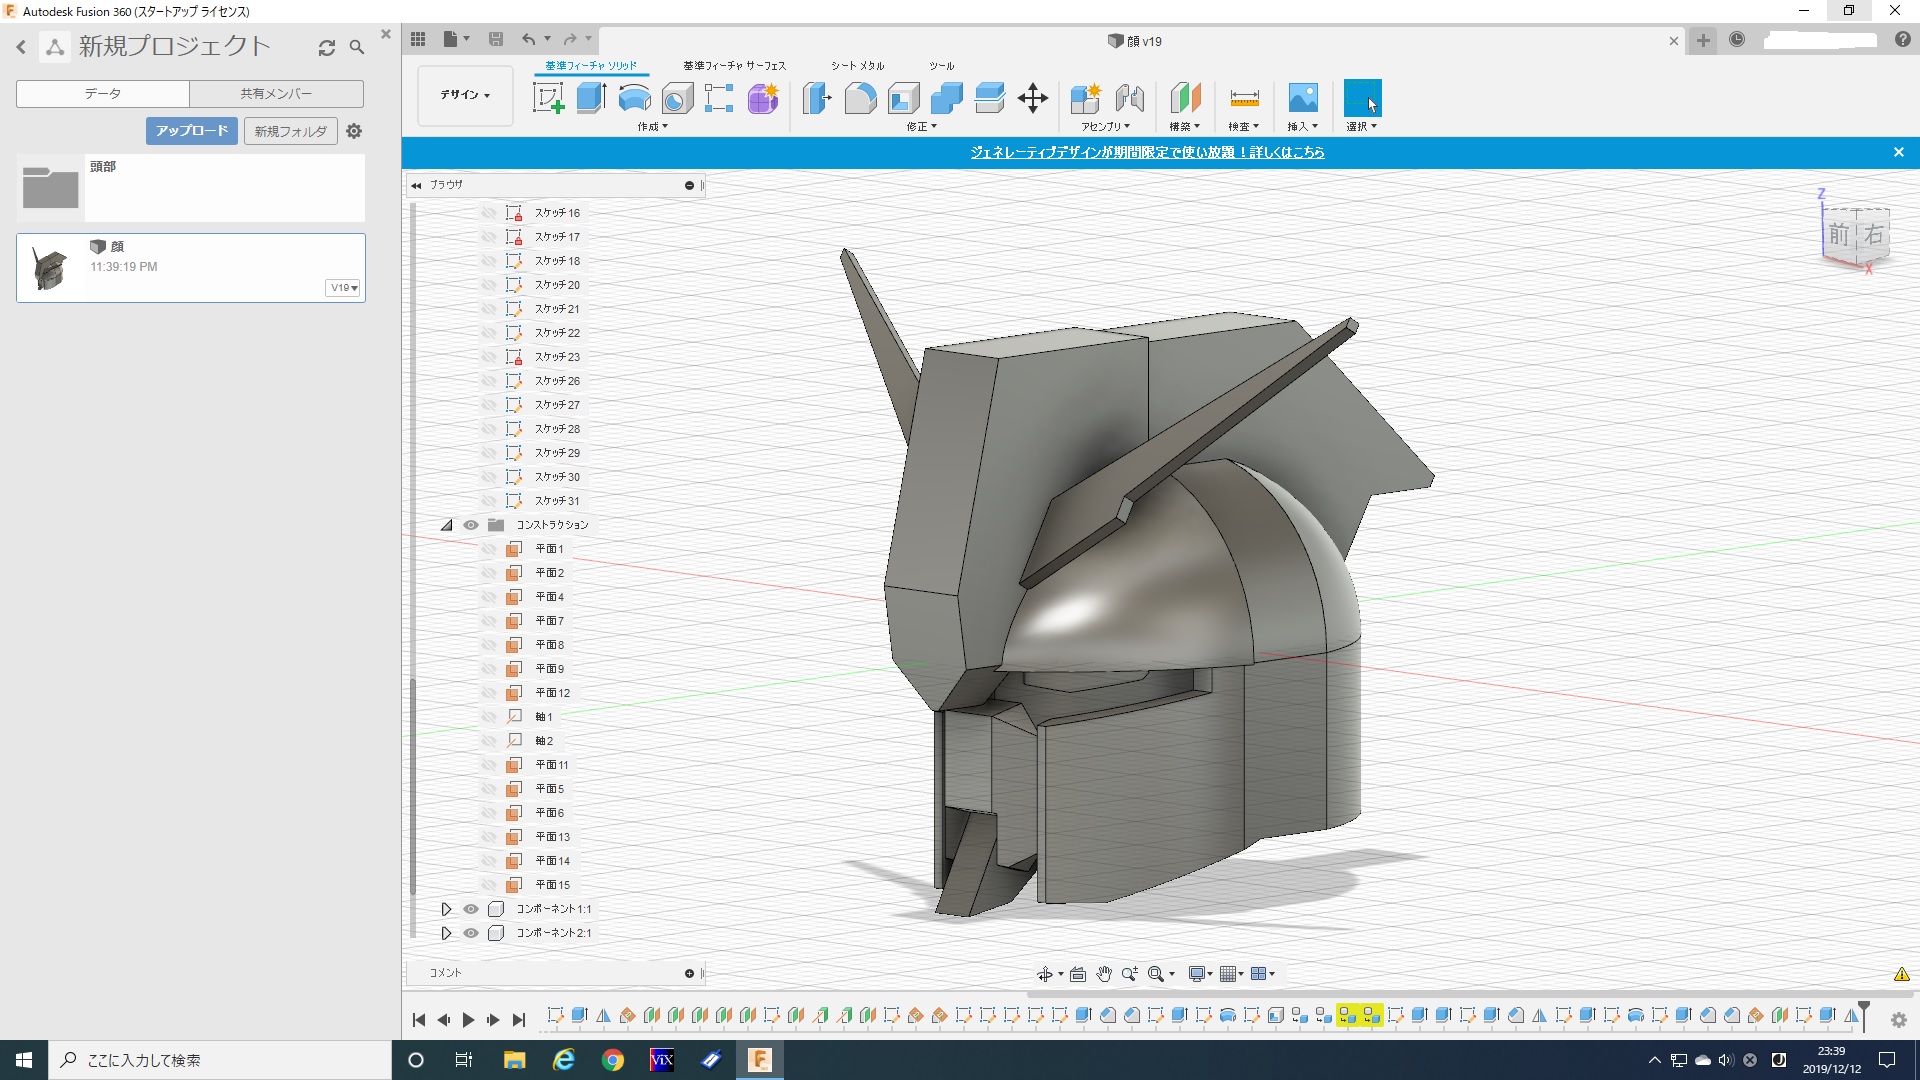Image resolution: width=1920 pixels, height=1080 pixels.
Task: Click the Orbit navigation tool
Action: click(1044, 974)
